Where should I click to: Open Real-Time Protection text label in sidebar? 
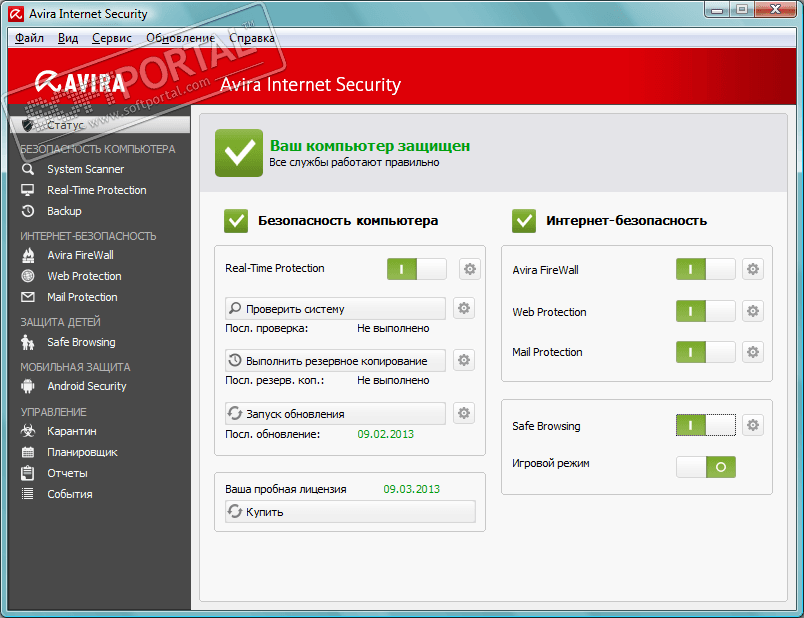97,190
